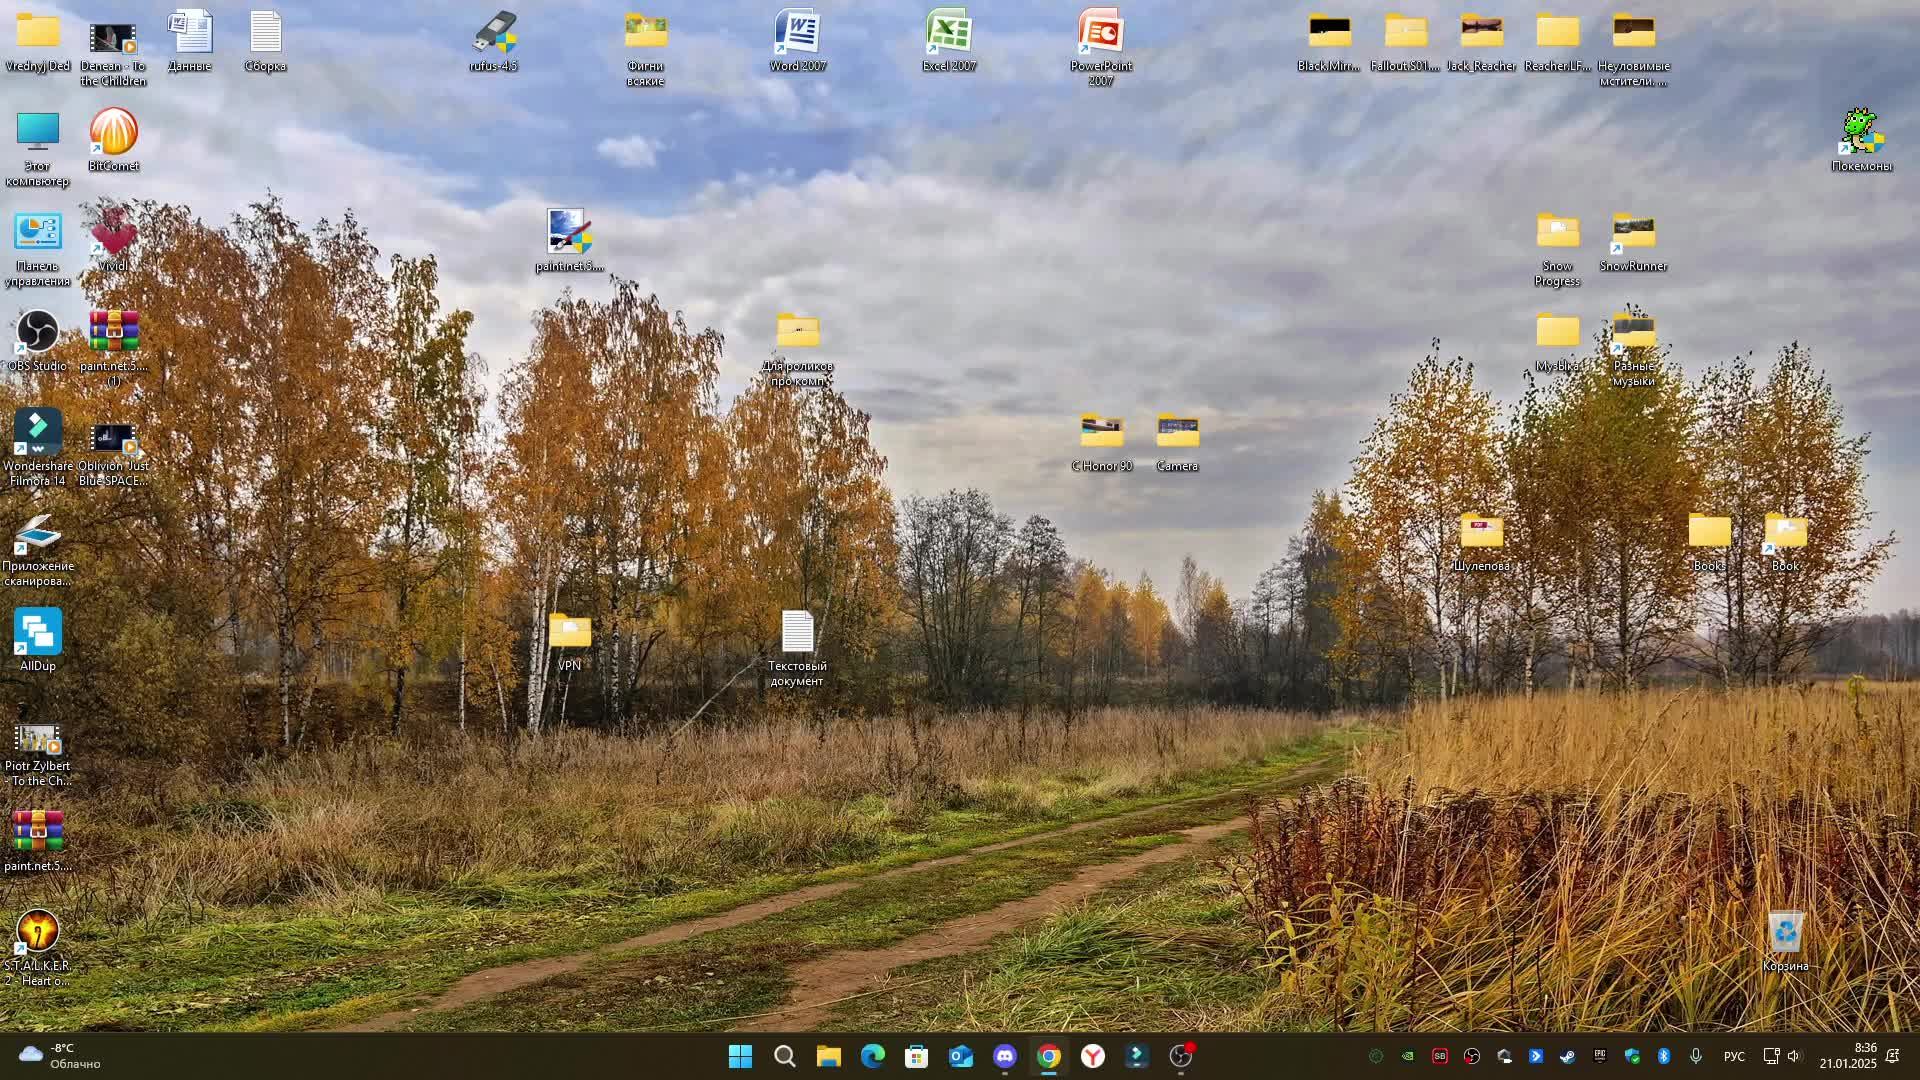The height and width of the screenshot is (1080, 1920).
Task: Open Yandex Browser from the taskbar
Action: click(1092, 1056)
